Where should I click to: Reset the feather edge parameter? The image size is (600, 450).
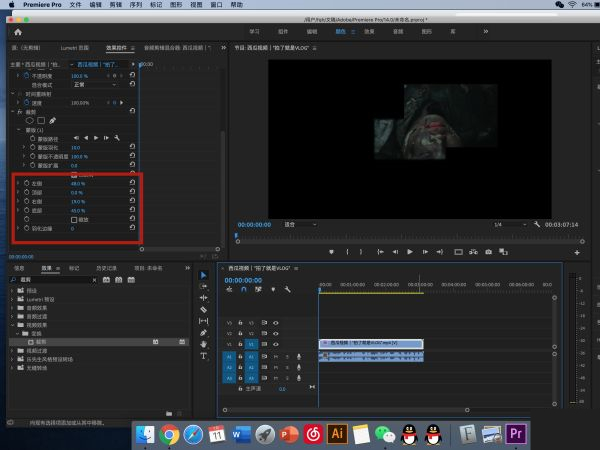click(132, 228)
